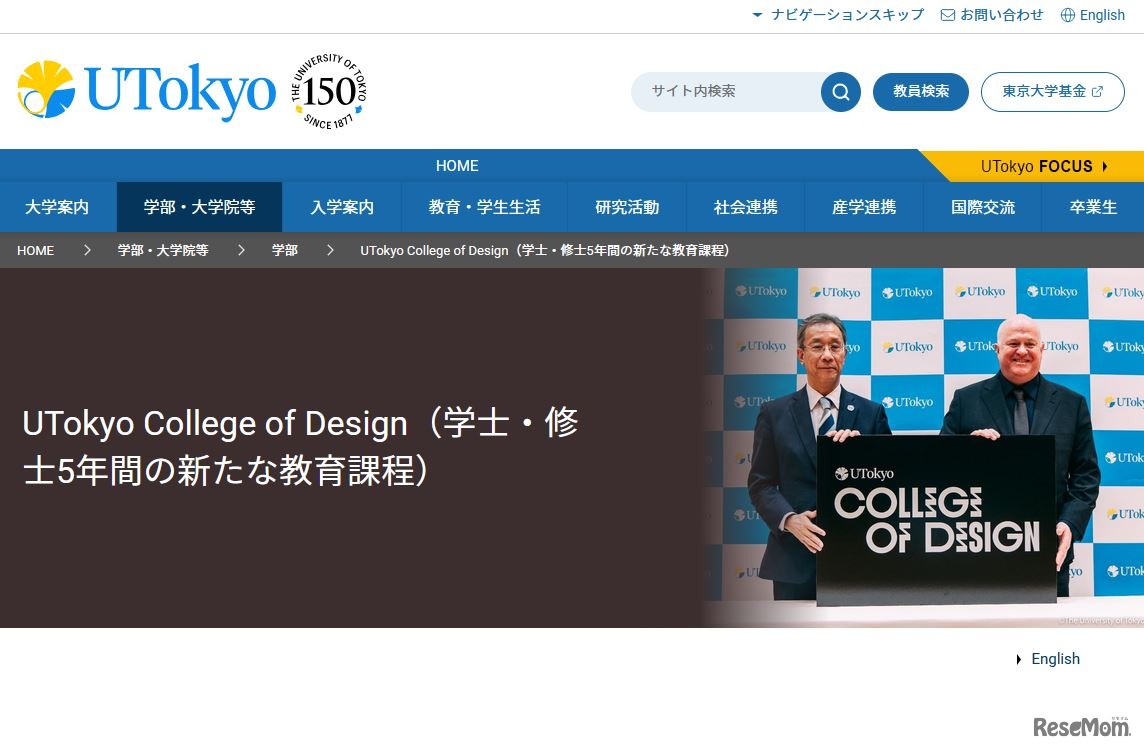This screenshot has height=750, width=1144.
Task: Open the 卒業生 menu
Action: 1093,207
